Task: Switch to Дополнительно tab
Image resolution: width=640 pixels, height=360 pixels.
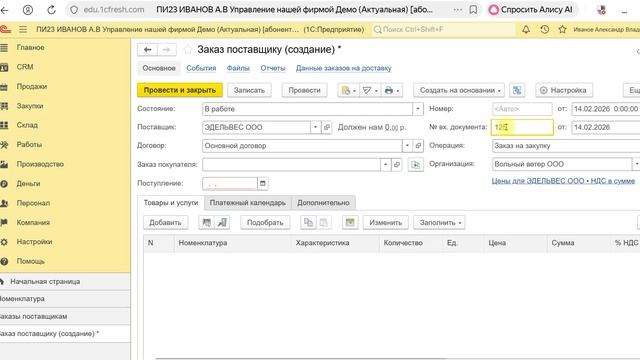Action: pyautogui.click(x=323, y=203)
